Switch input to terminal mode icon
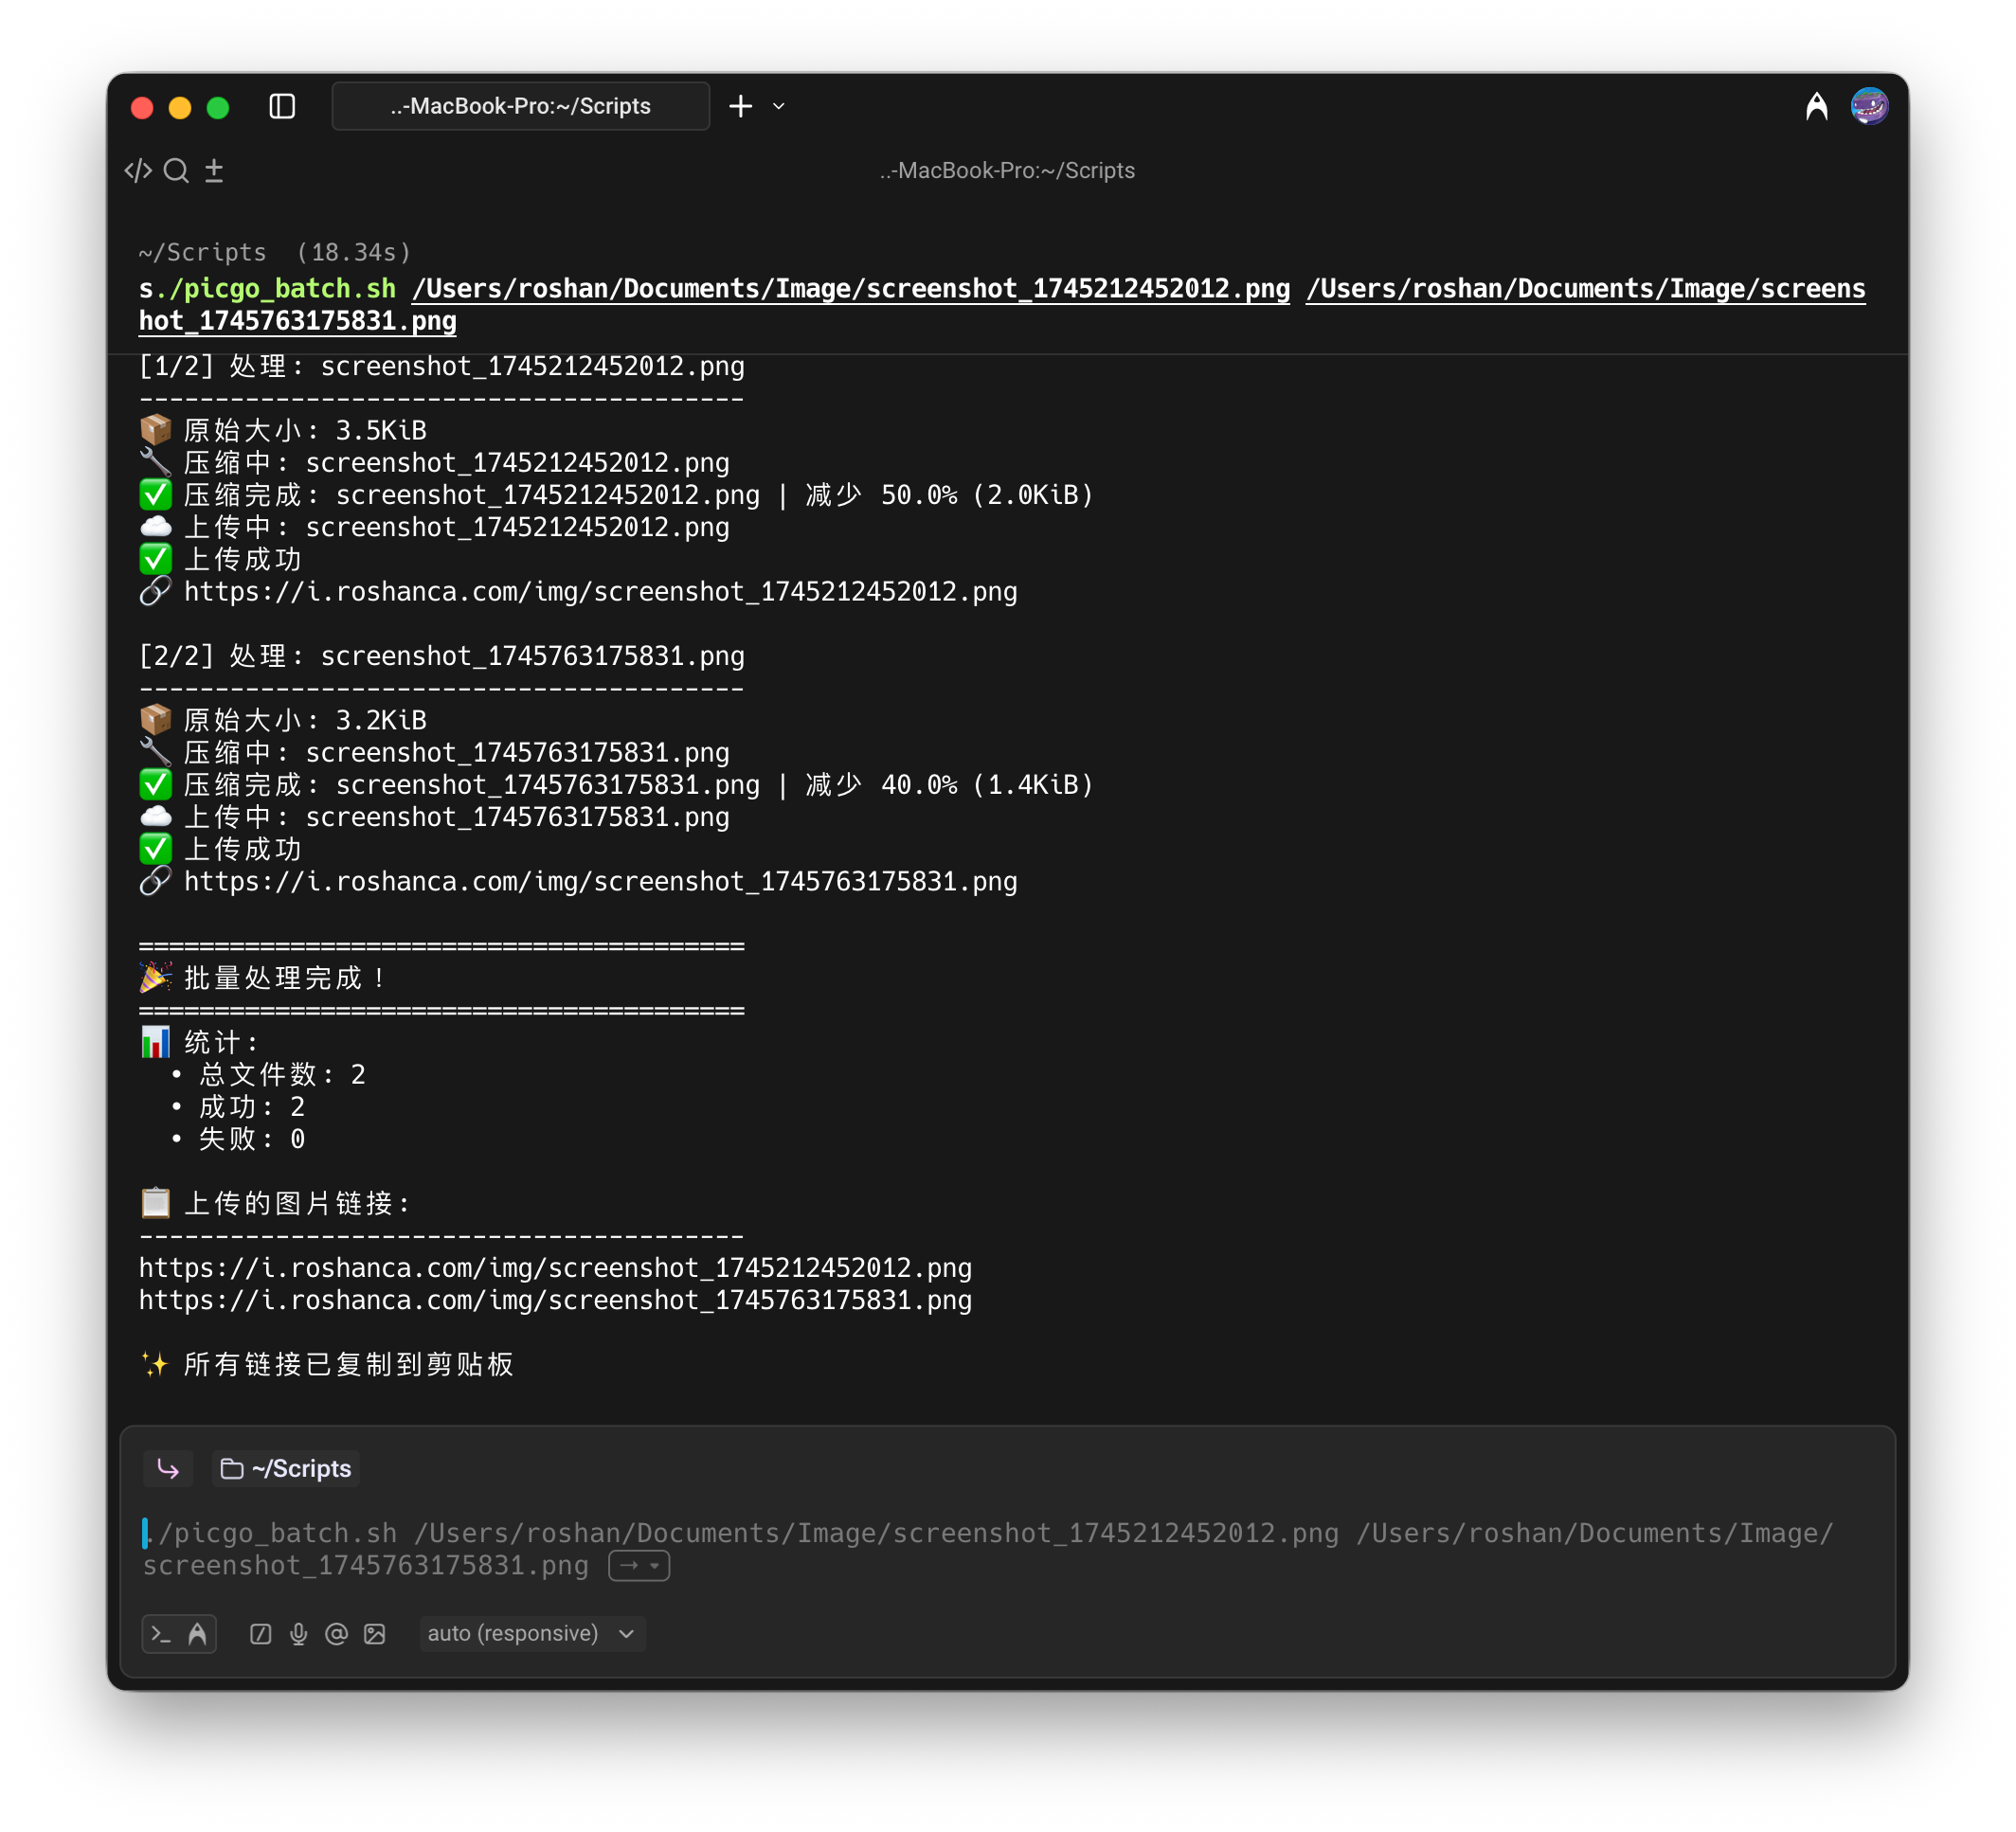This screenshot has height=1832, width=2016. (x=161, y=1634)
